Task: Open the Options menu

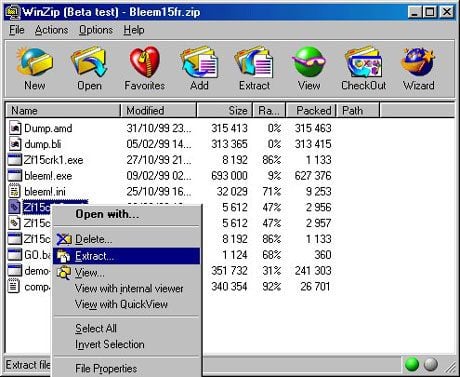Action: point(96,30)
